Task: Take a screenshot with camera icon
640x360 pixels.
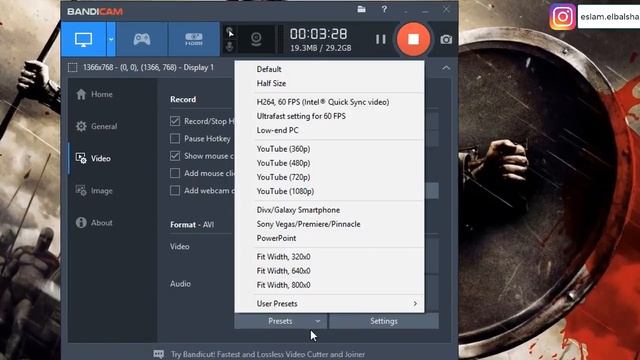Action: coord(446,39)
